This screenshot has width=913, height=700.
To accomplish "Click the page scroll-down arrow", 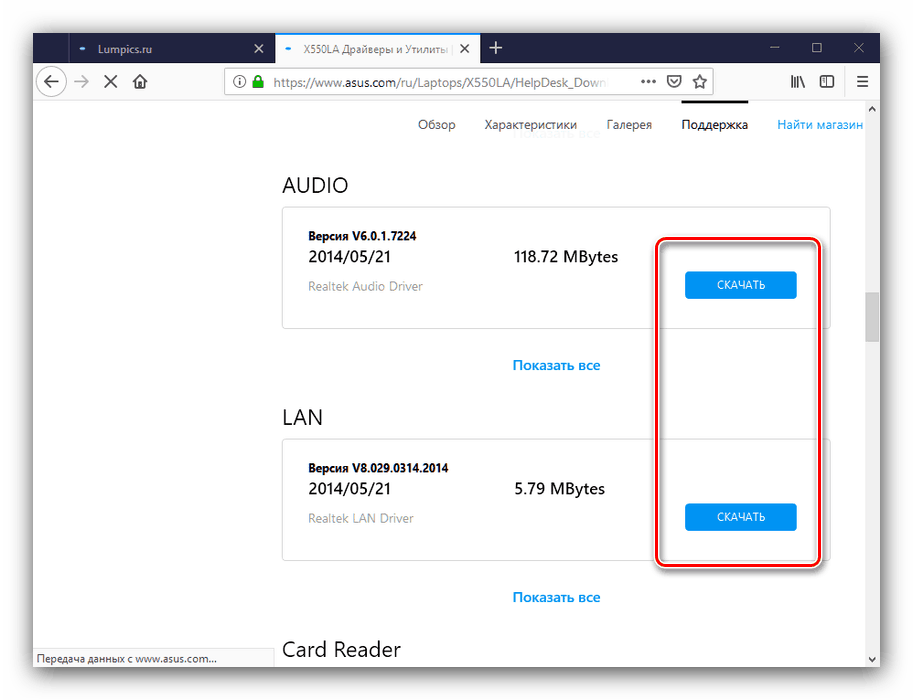I will point(872,660).
